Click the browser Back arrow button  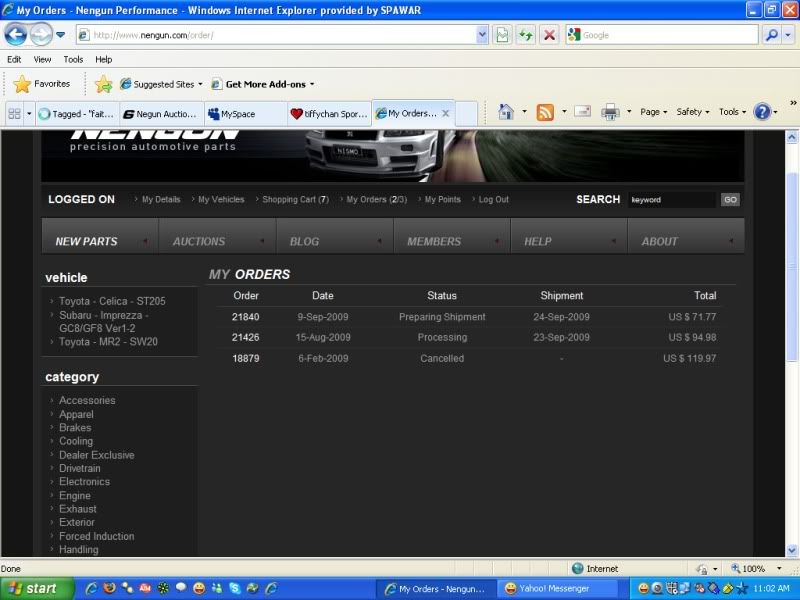15,35
